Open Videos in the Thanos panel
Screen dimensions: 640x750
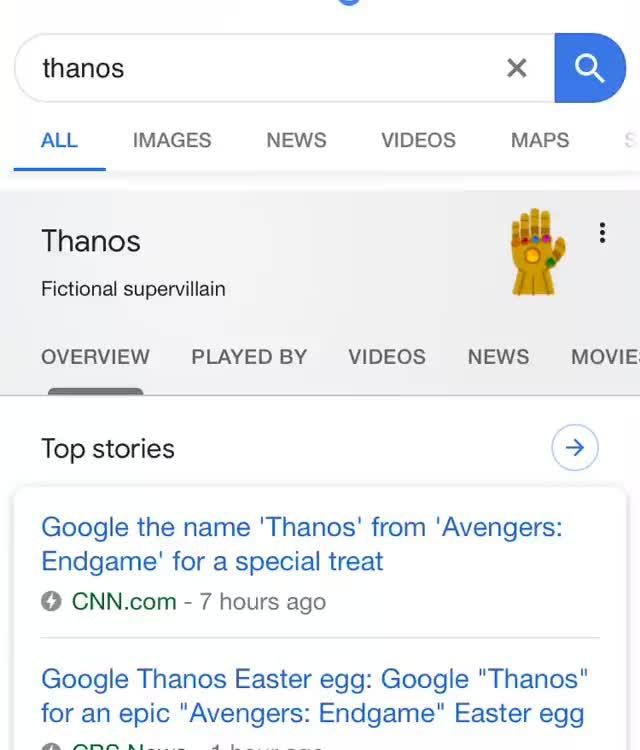click(x=387, y=357)
